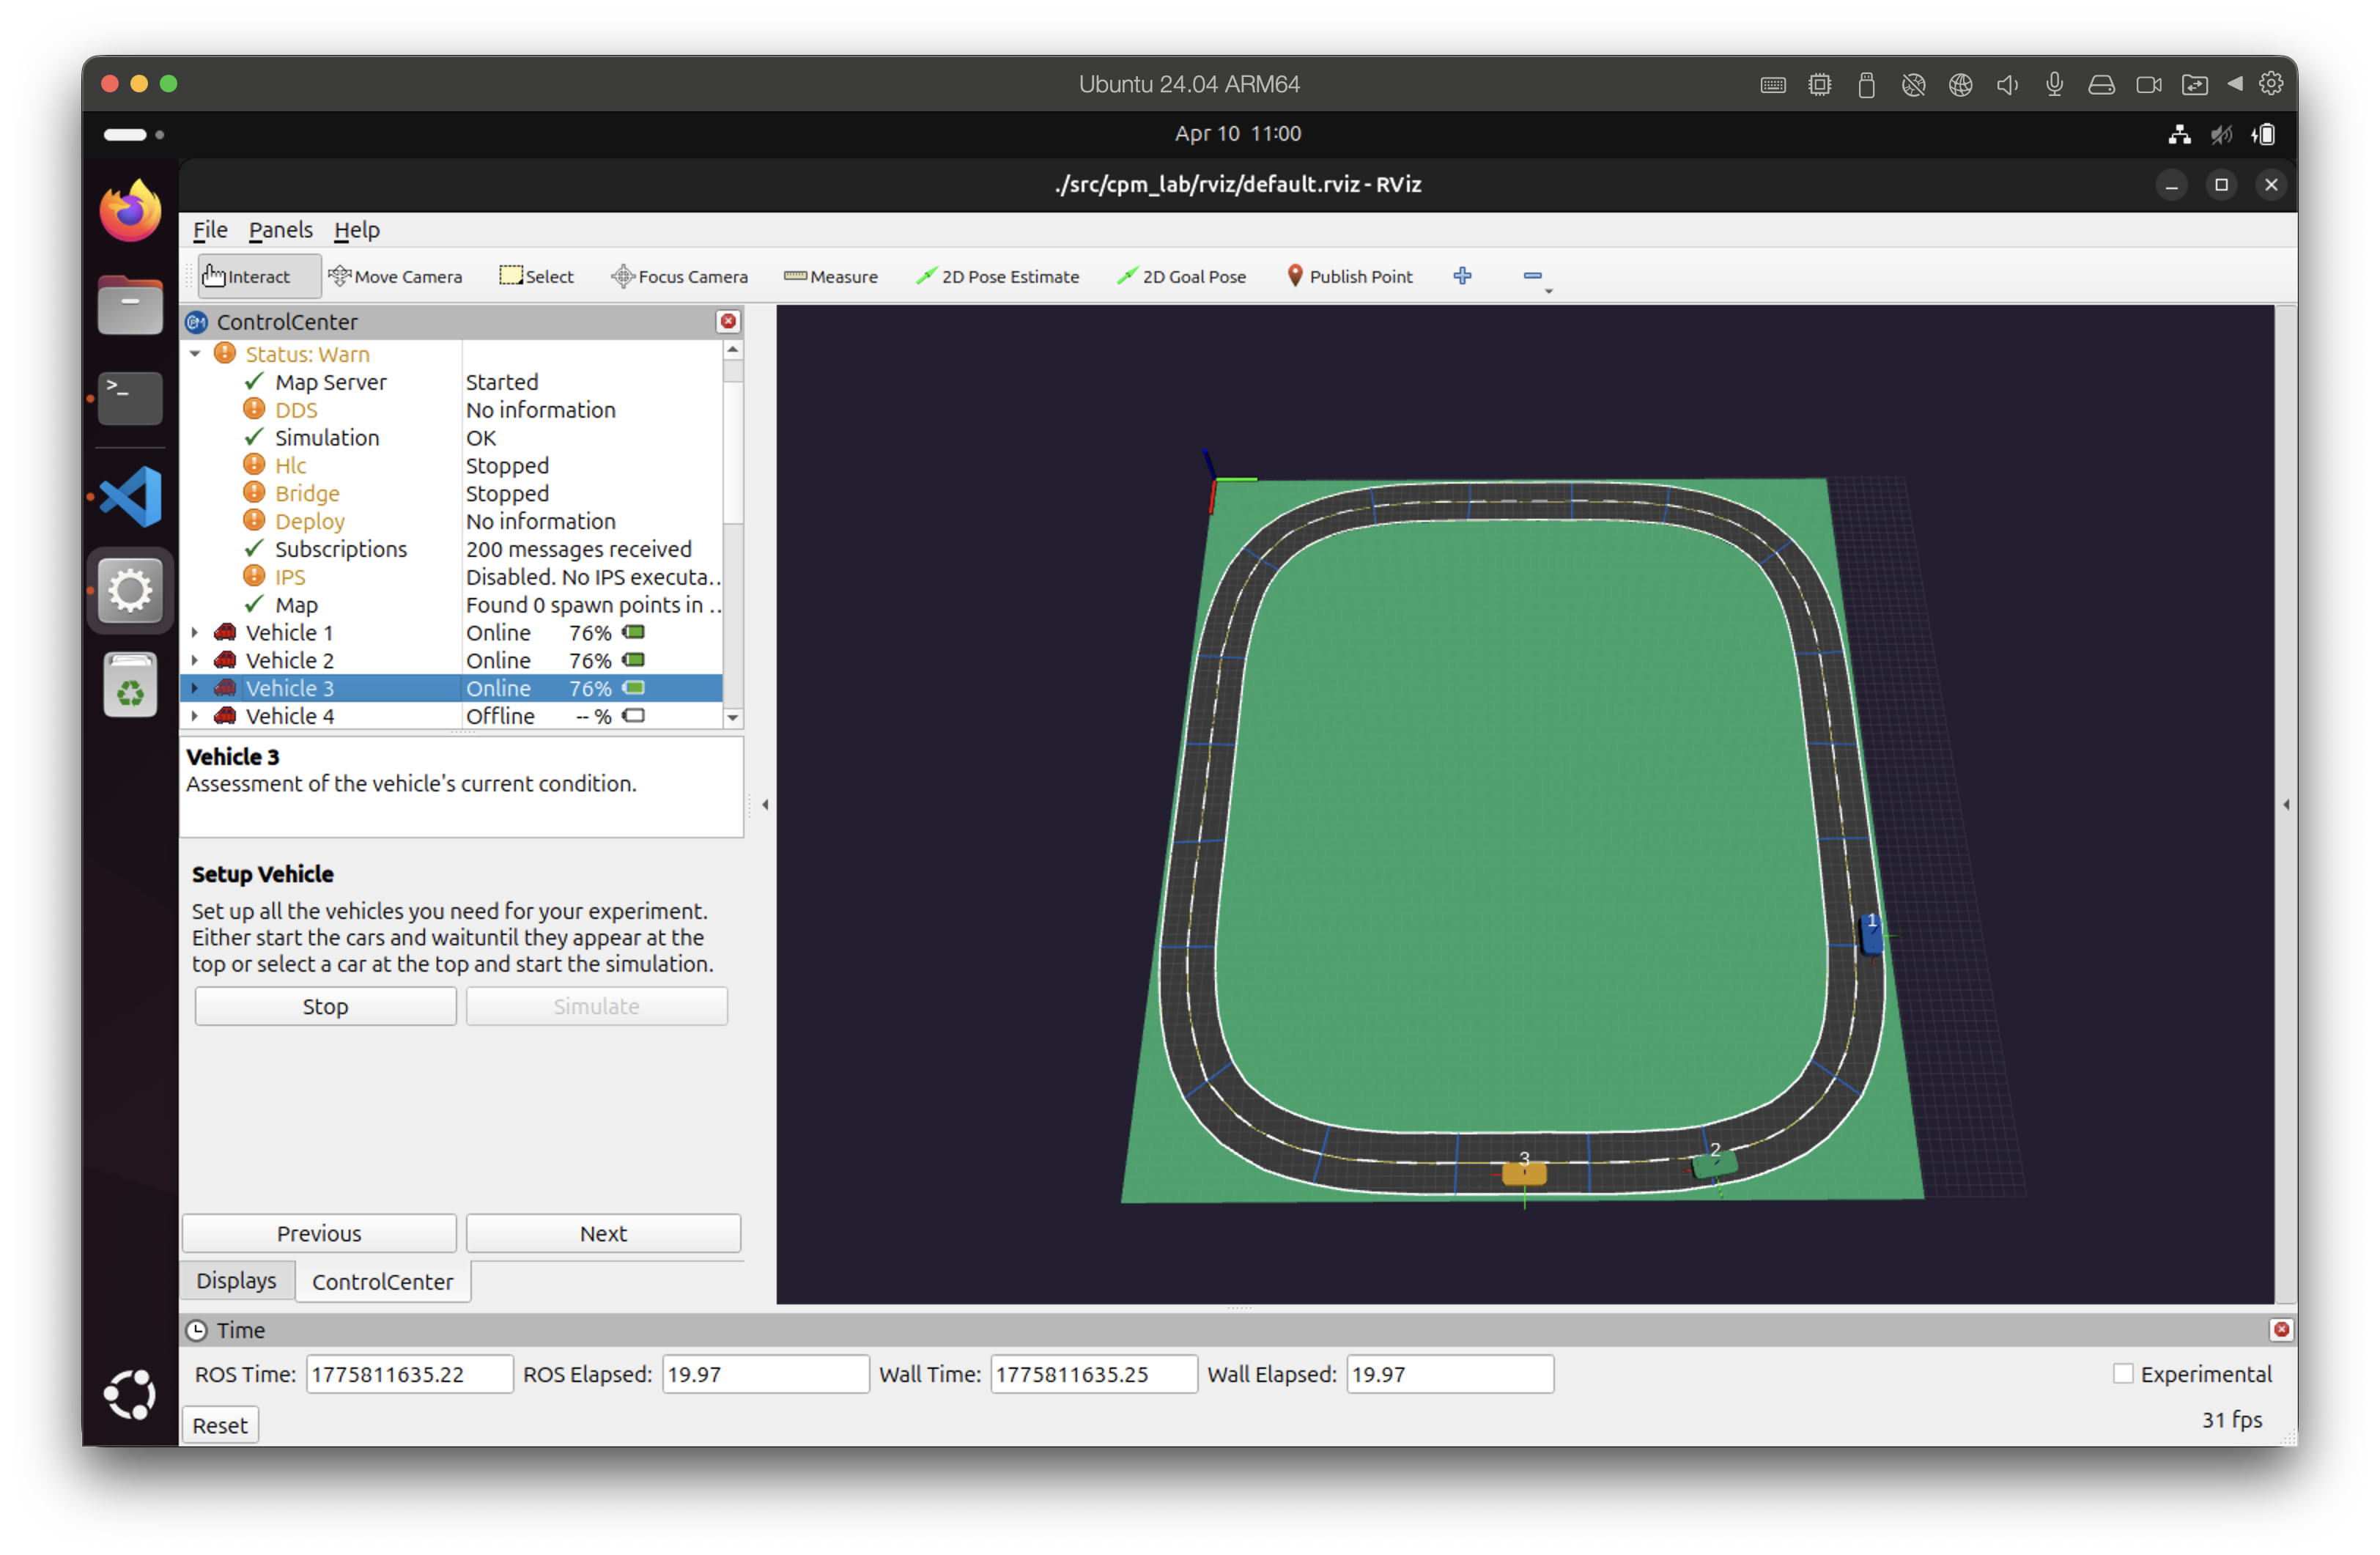The width and height of the screenshot is (2380, 1555).
Task: Close the Time panel
Action: 2281,1329
